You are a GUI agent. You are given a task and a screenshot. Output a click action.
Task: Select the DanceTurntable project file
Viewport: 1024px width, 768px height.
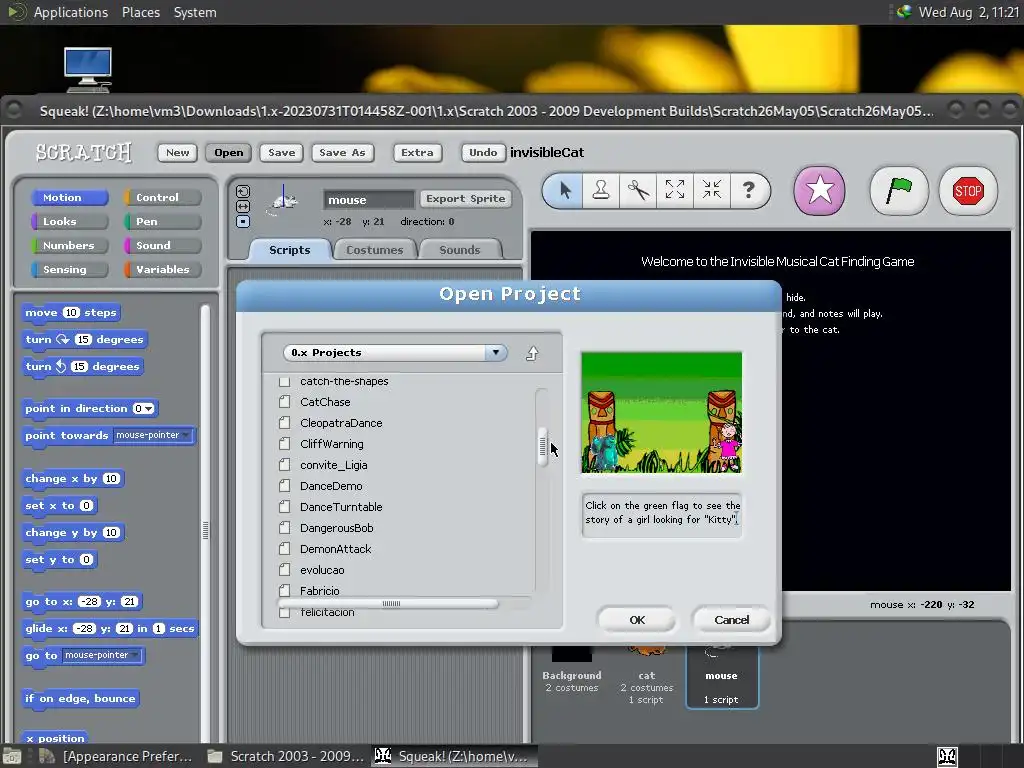click(341, 507)
